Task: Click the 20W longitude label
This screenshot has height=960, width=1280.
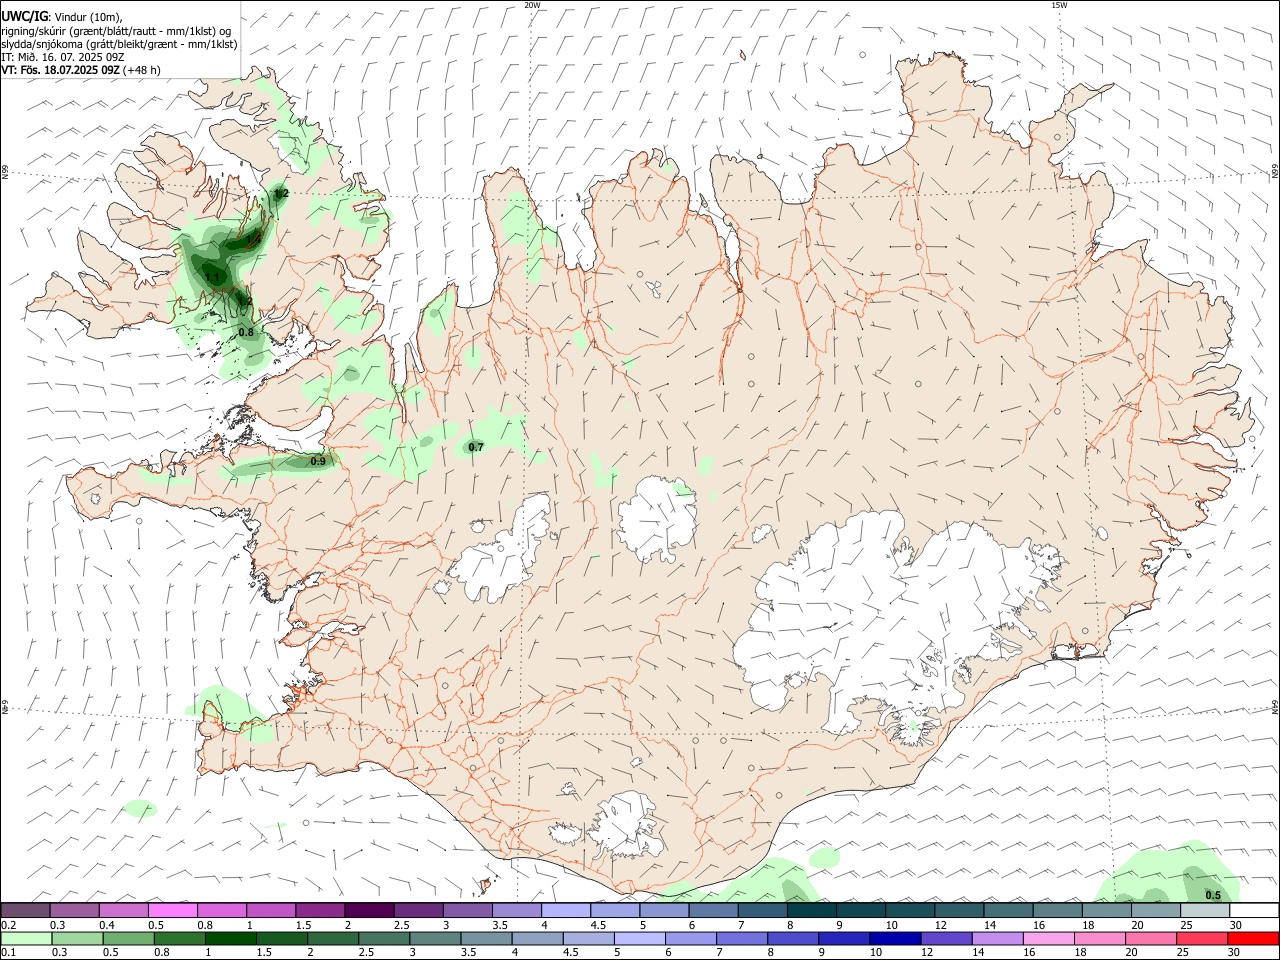Action: (x=532, y=5)
